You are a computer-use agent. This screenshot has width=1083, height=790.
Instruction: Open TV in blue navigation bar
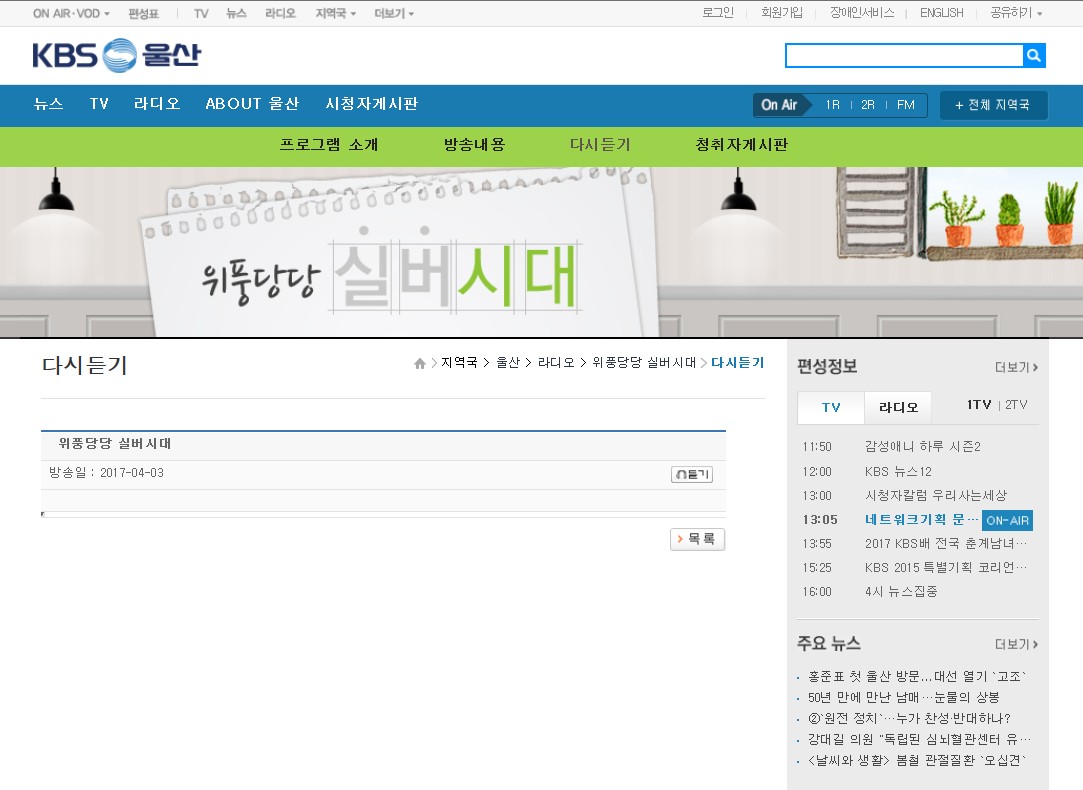(99, 104)
